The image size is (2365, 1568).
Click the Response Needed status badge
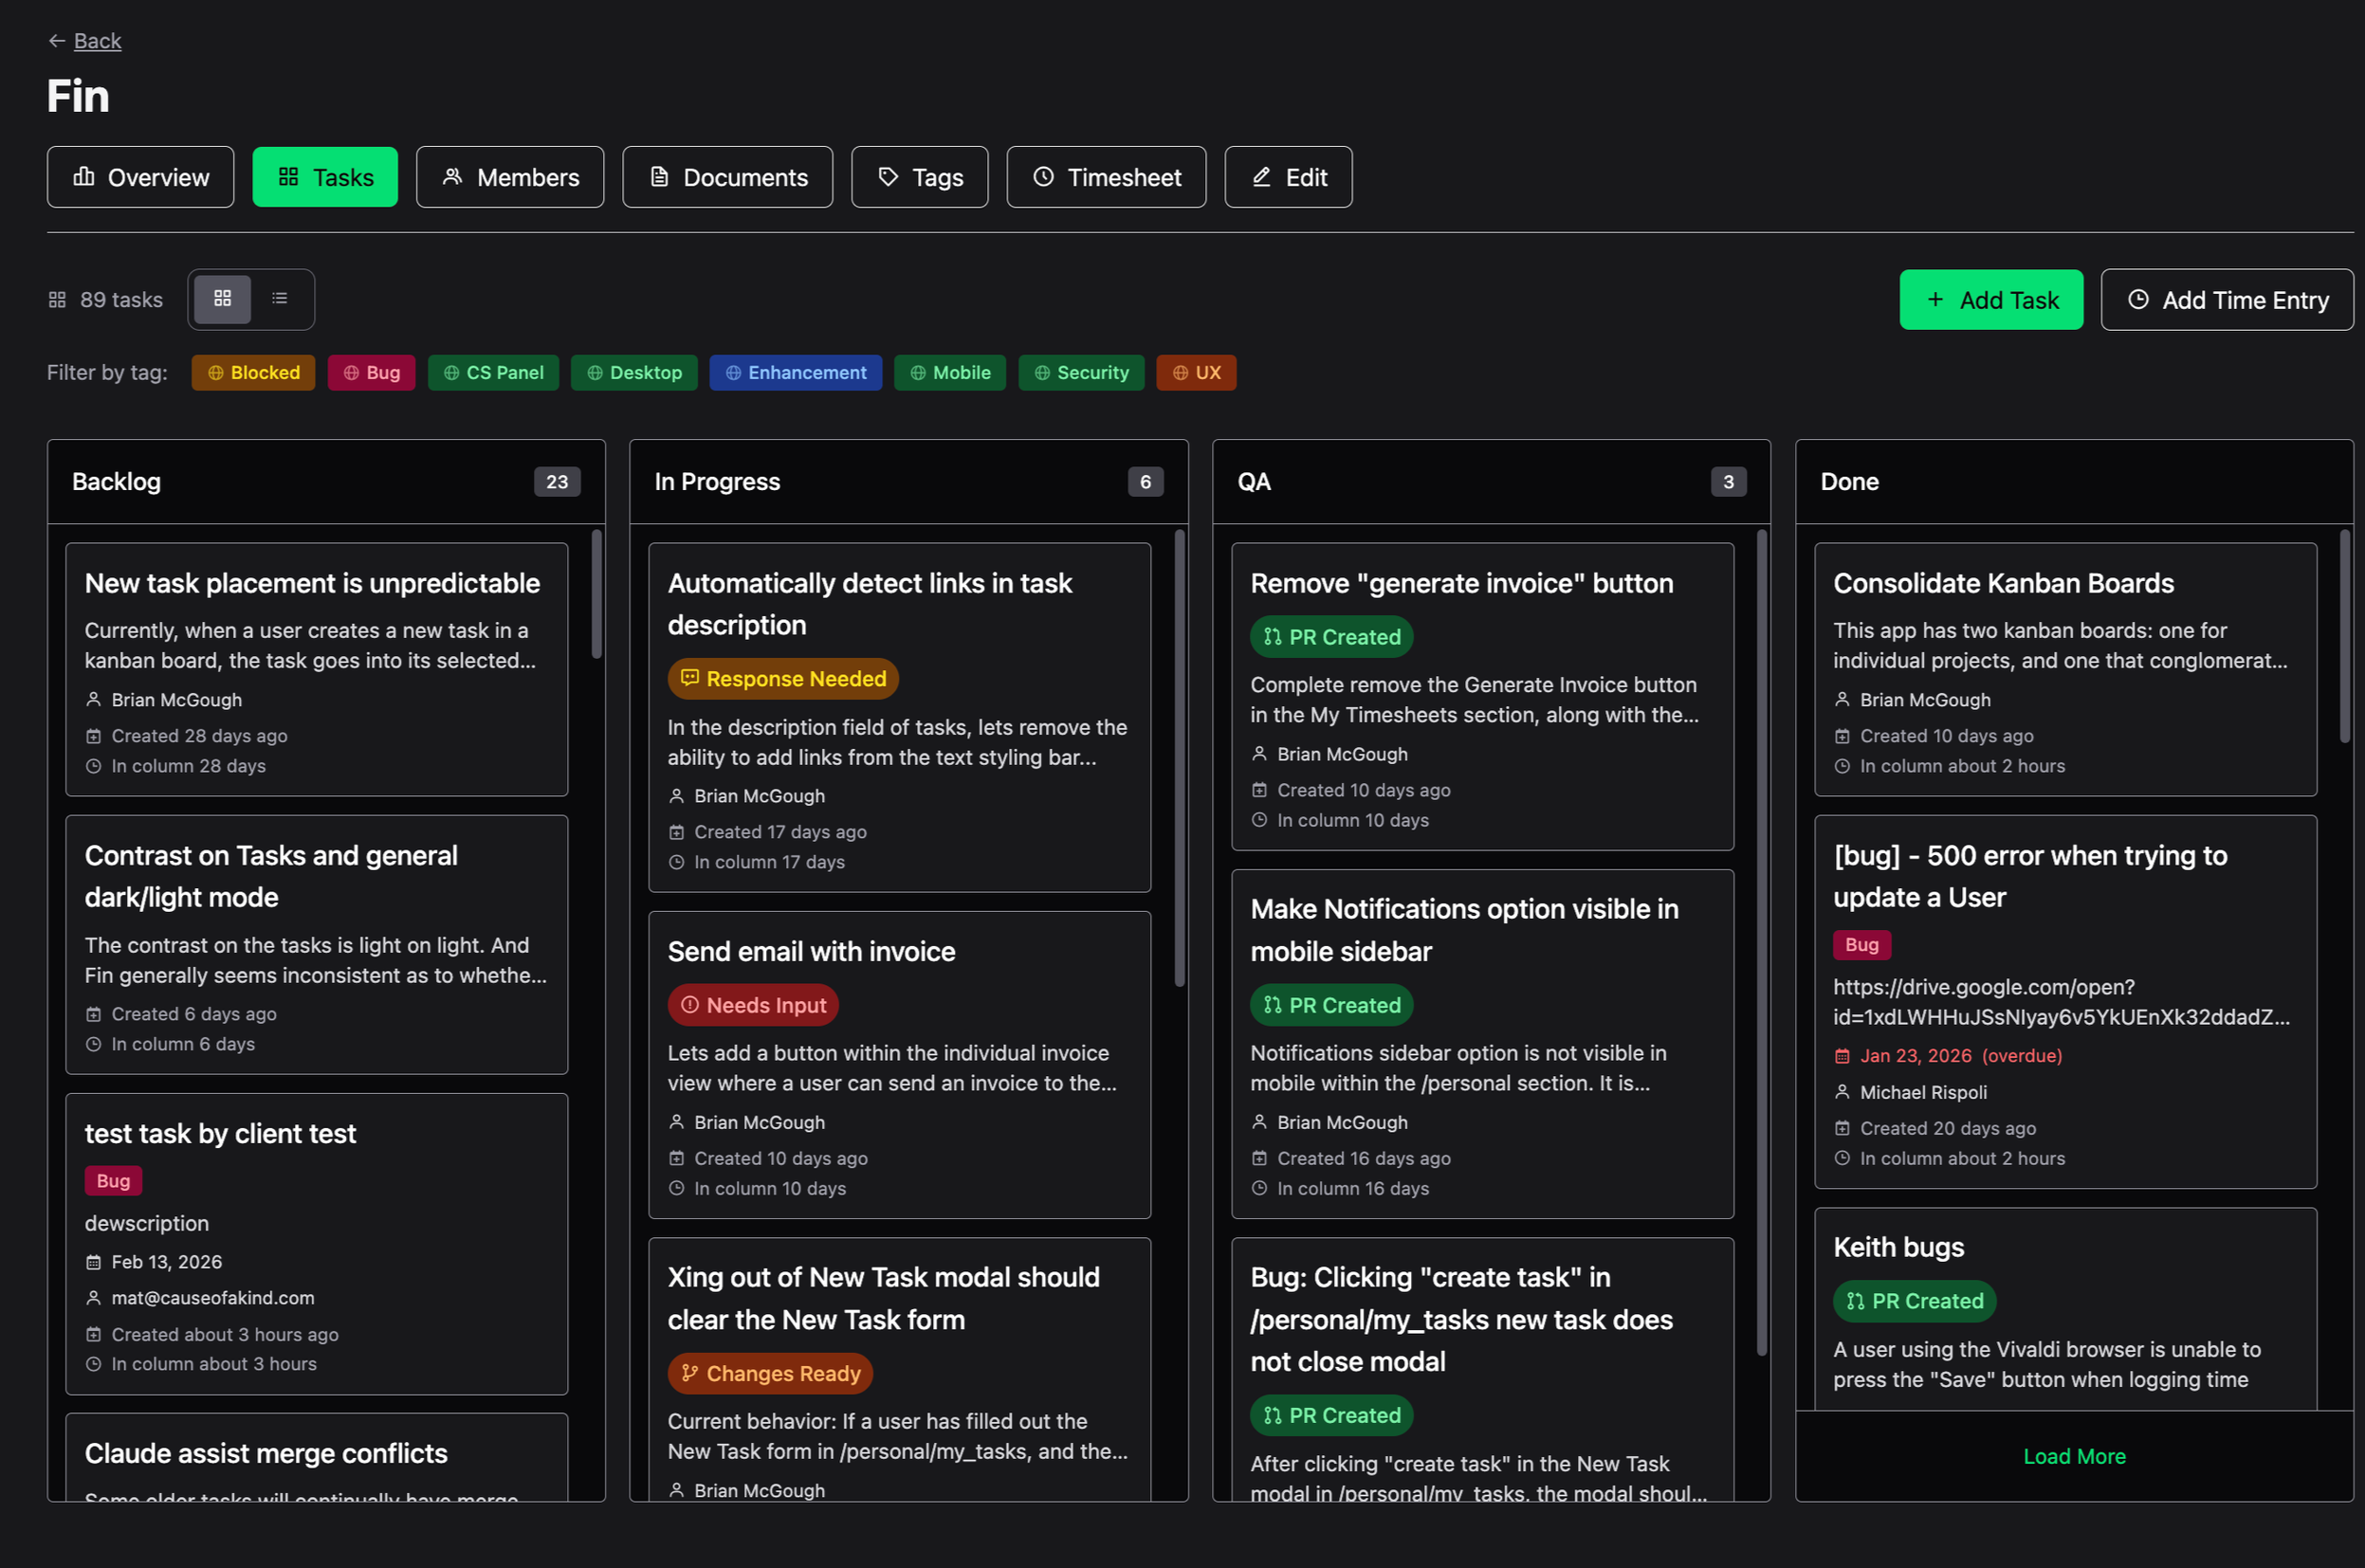coord(783,679)
